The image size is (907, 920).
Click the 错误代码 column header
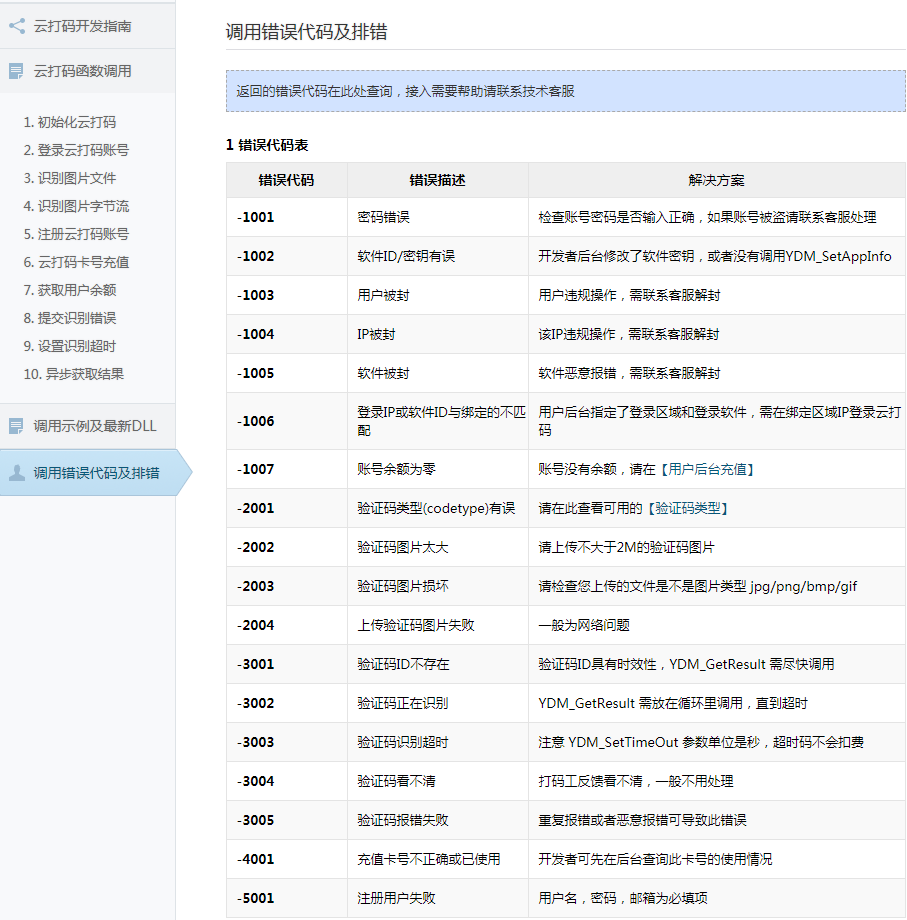(x=287, y=180)
